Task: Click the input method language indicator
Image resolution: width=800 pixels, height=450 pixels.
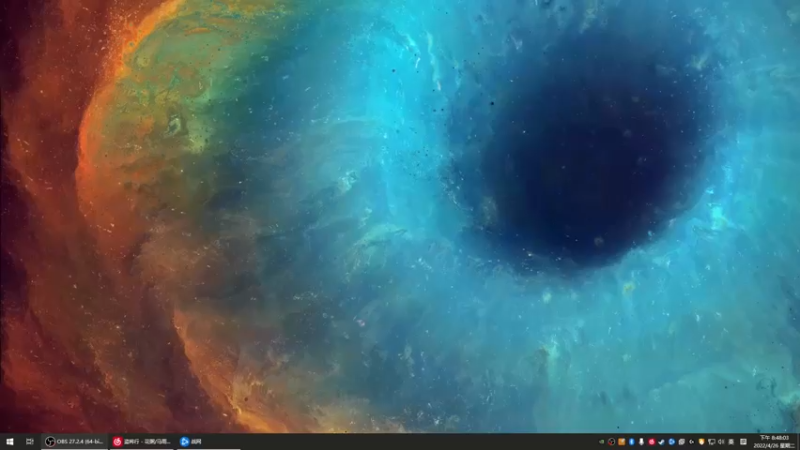Action: [x=731, y=442]
